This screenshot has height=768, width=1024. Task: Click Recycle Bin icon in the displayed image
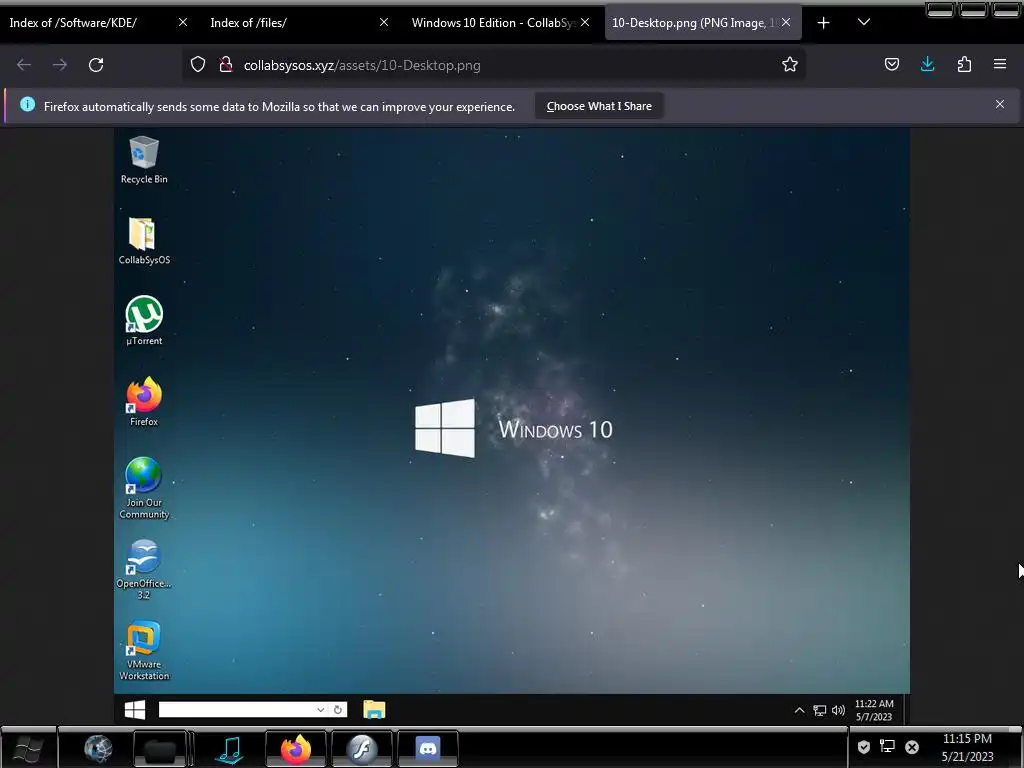point(144,160)
